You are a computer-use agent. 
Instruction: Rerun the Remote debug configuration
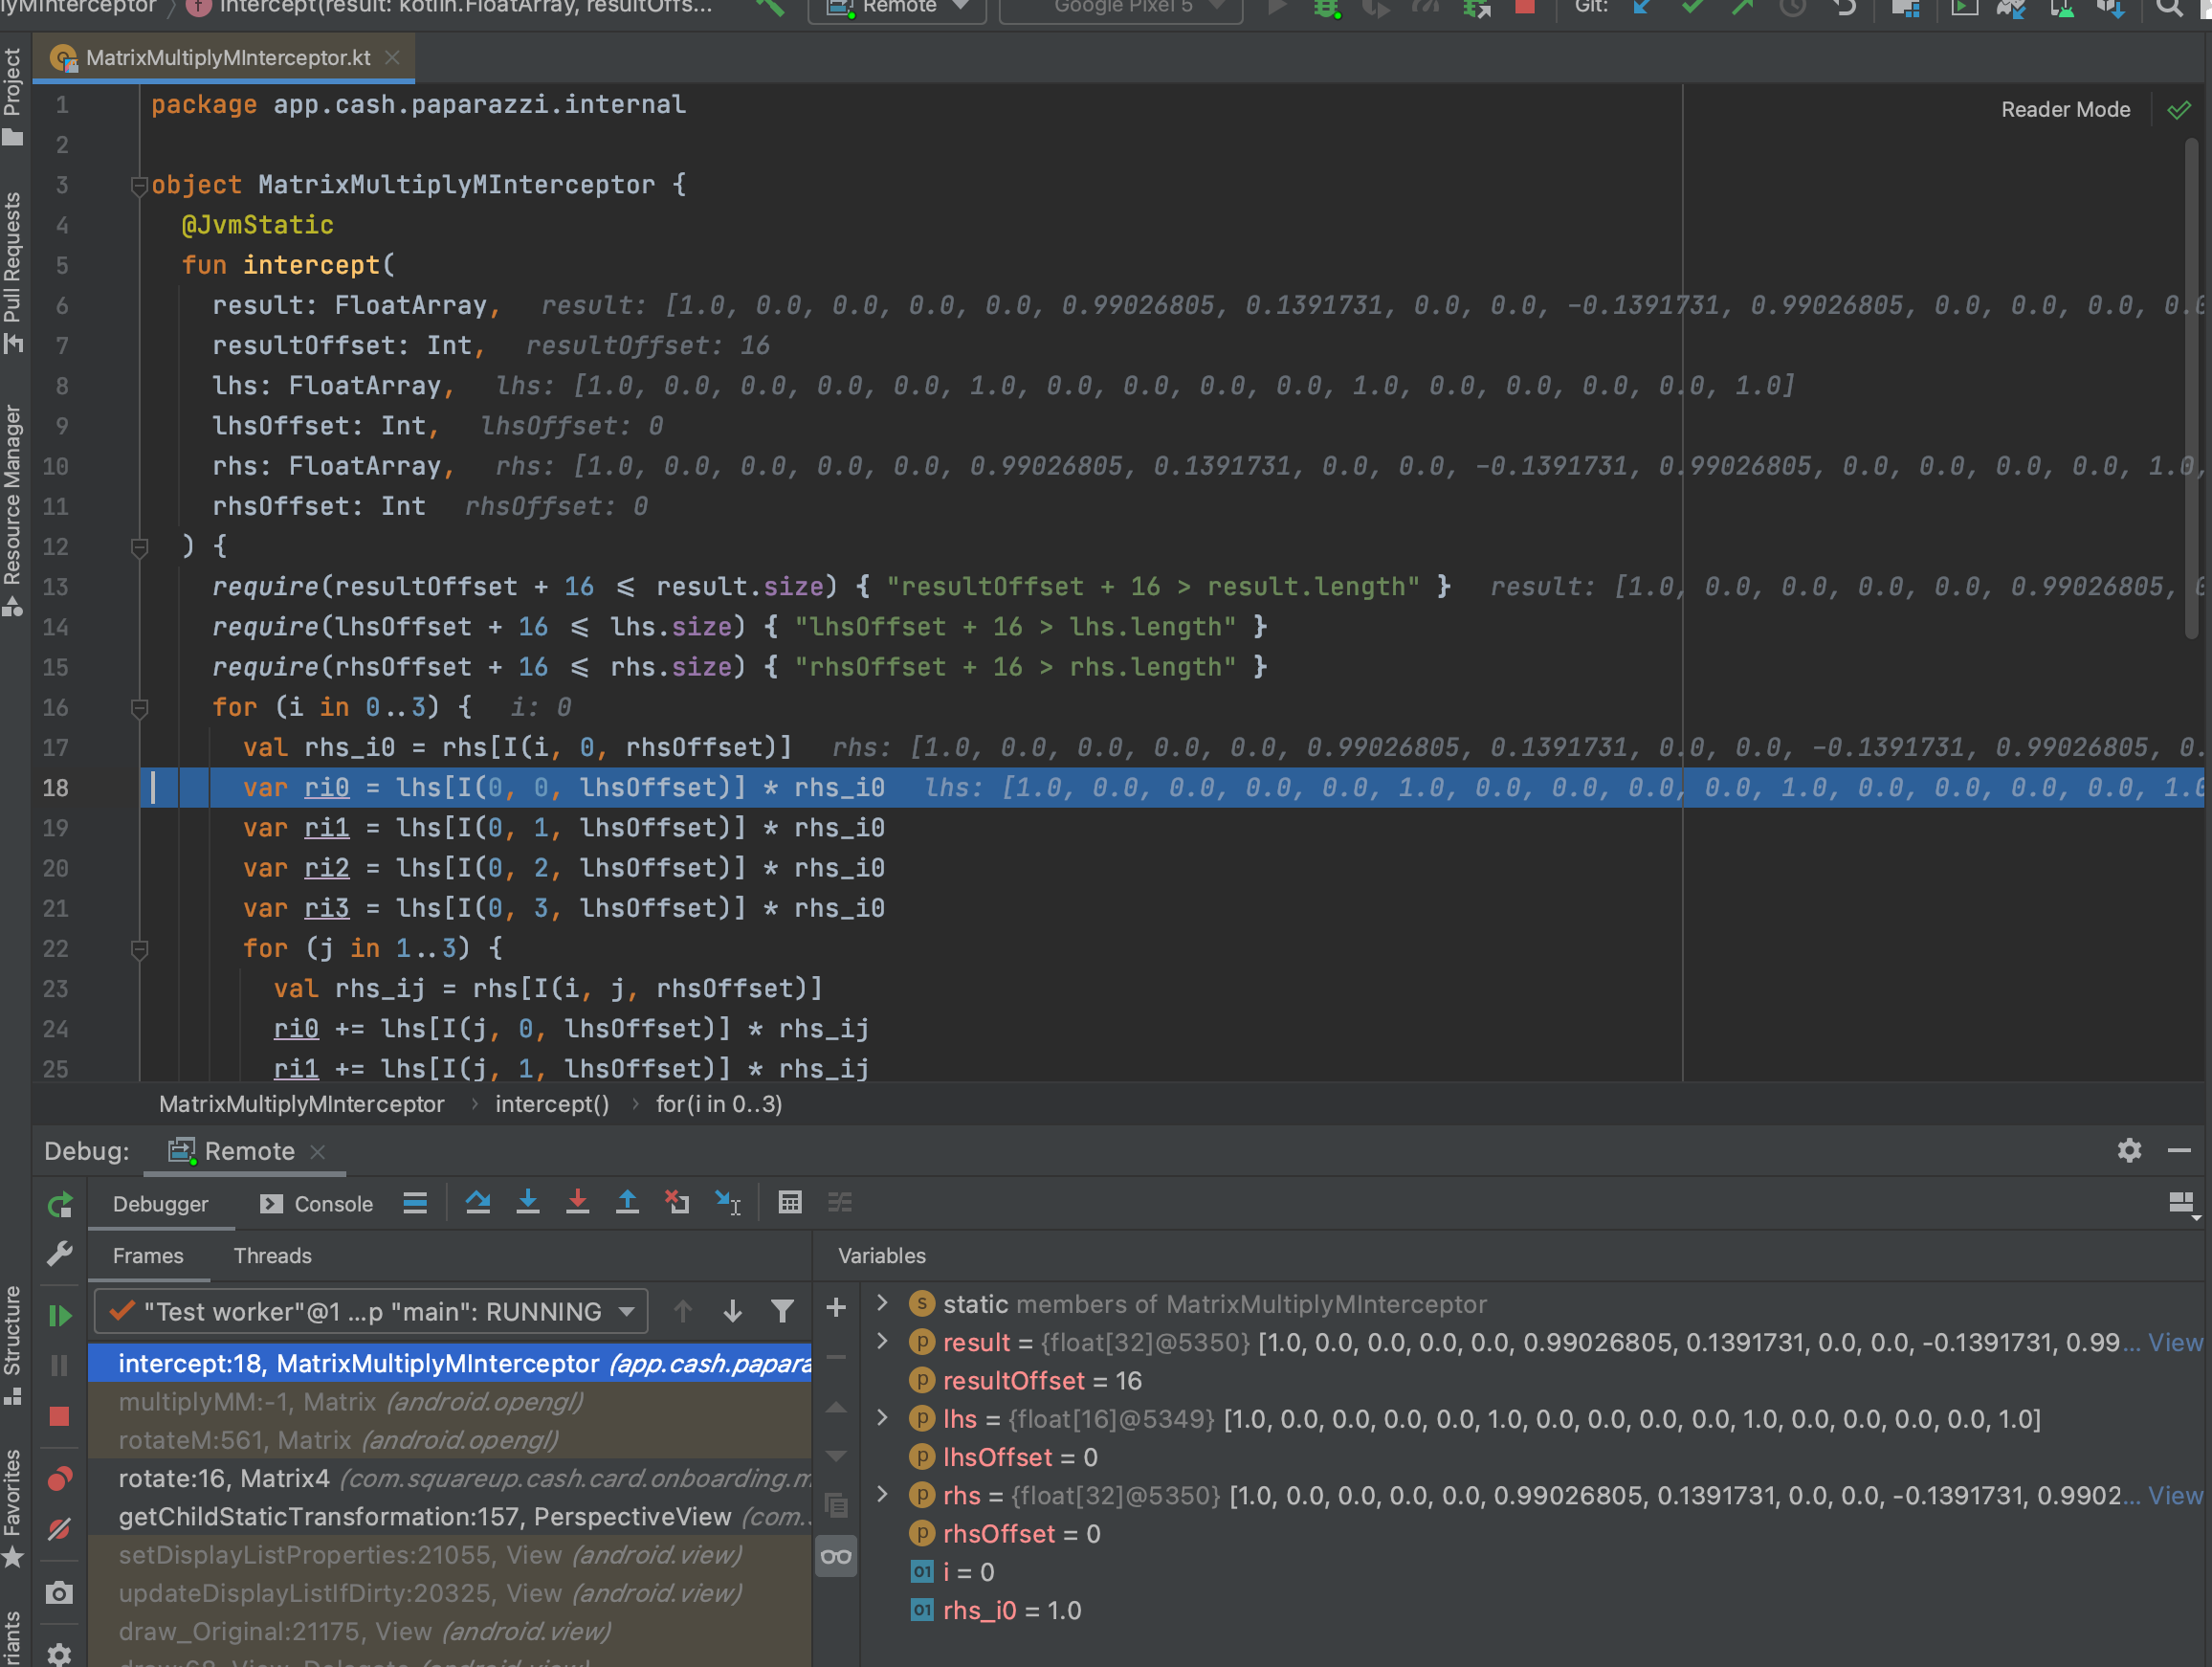[x=60, y=1203]
